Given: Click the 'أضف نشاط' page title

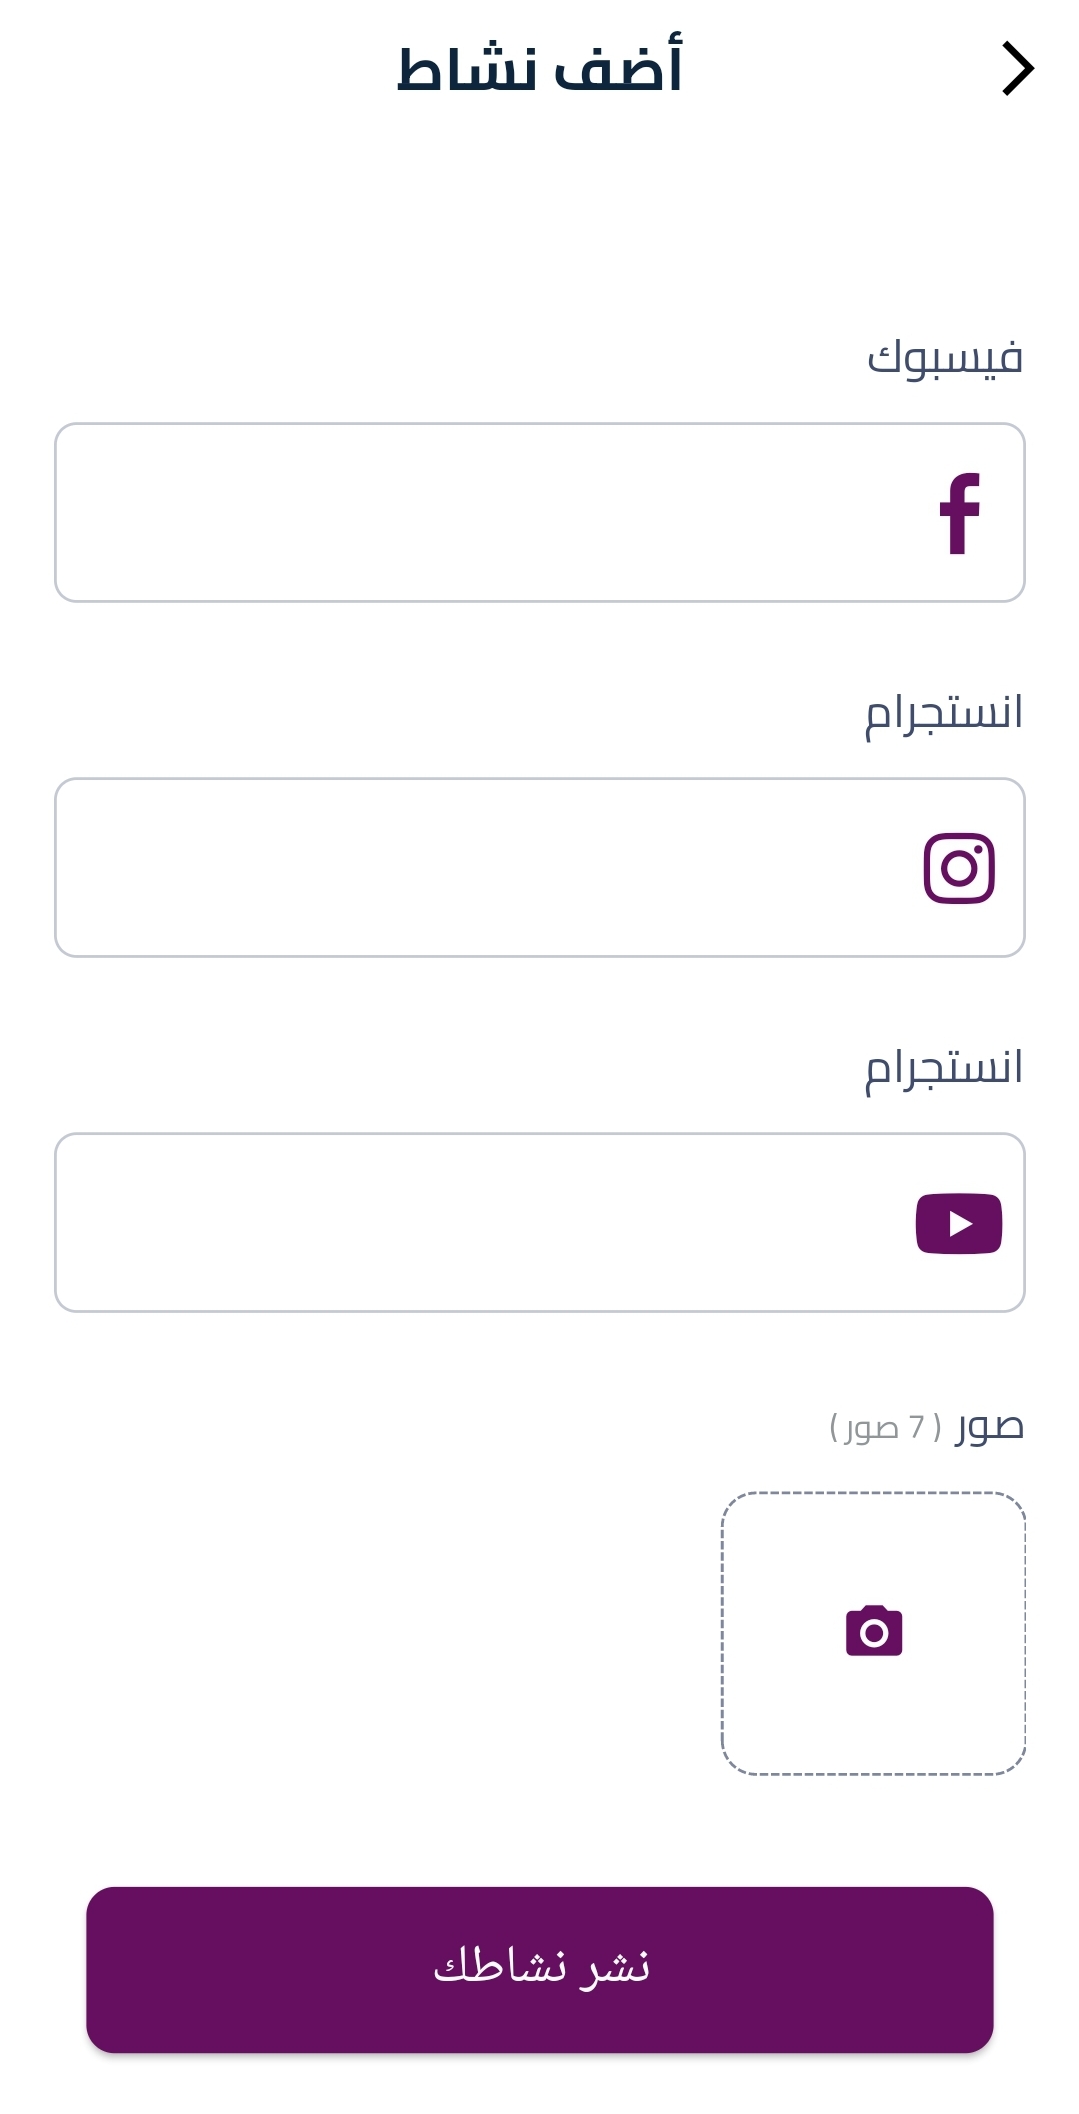Looking at the screenshot, I should [540, 70].
